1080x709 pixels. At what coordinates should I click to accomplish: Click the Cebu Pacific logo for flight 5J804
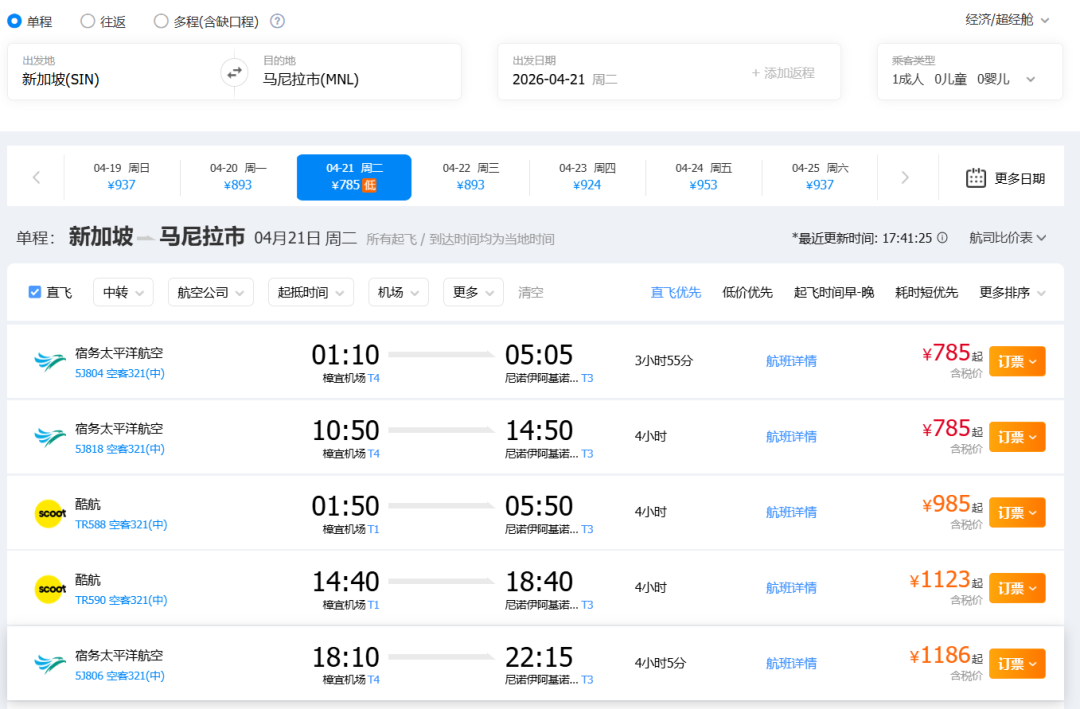[49, 361]
